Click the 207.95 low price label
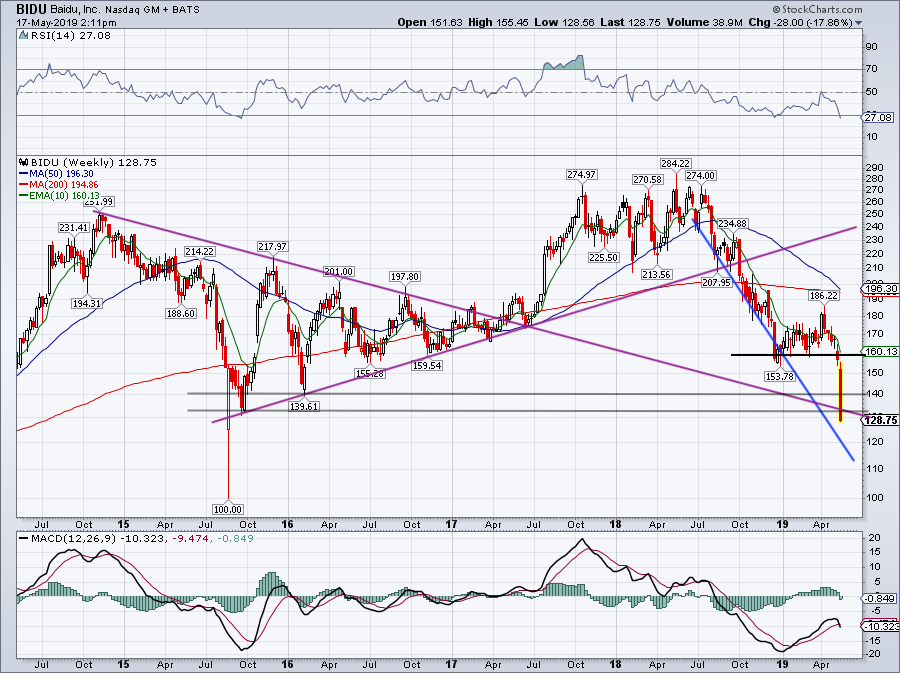The width and height of the screenshot is (900, 673). 716,282
